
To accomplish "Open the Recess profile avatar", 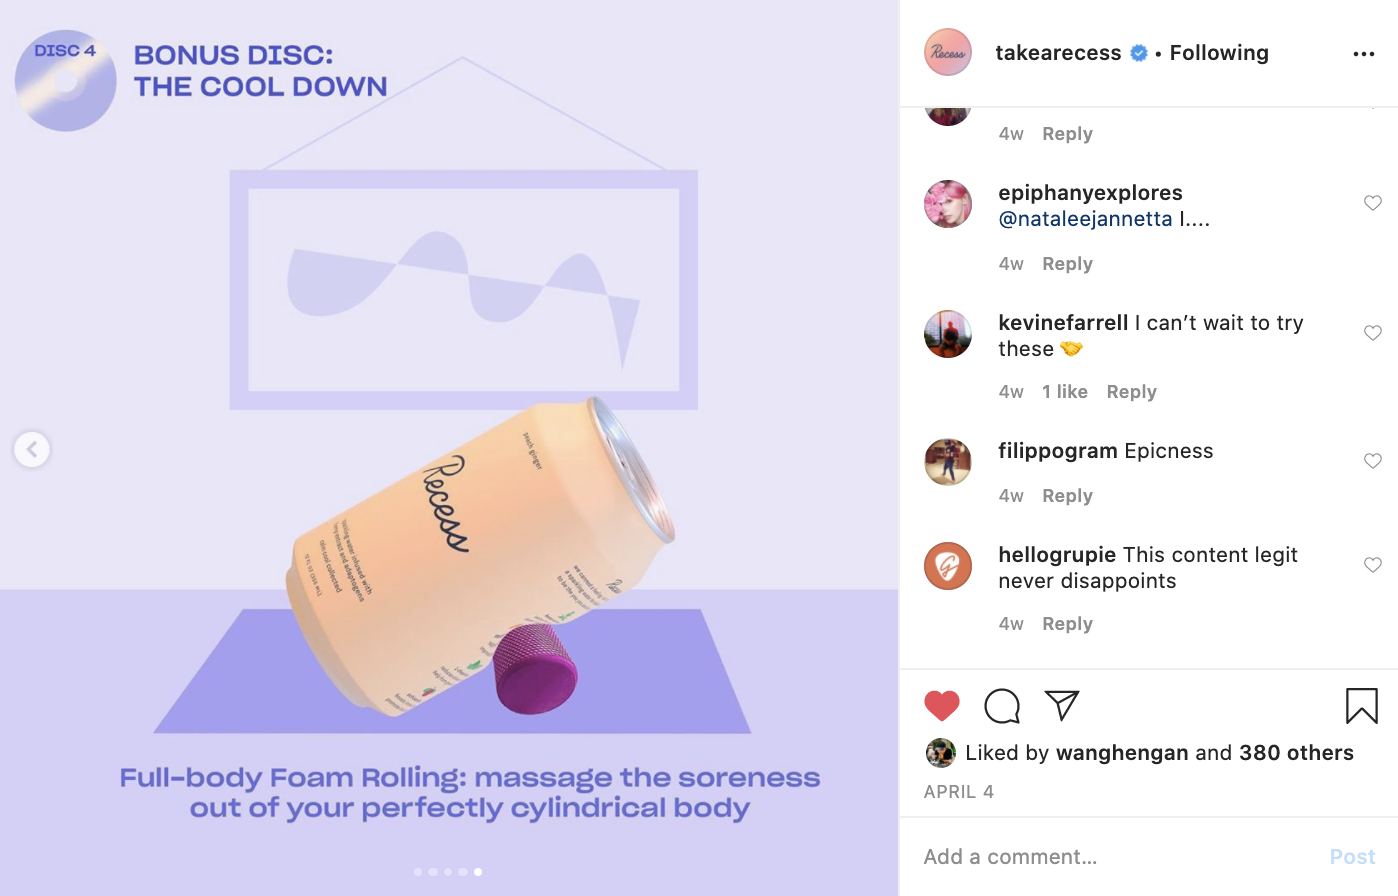I will tap(948, 53).
